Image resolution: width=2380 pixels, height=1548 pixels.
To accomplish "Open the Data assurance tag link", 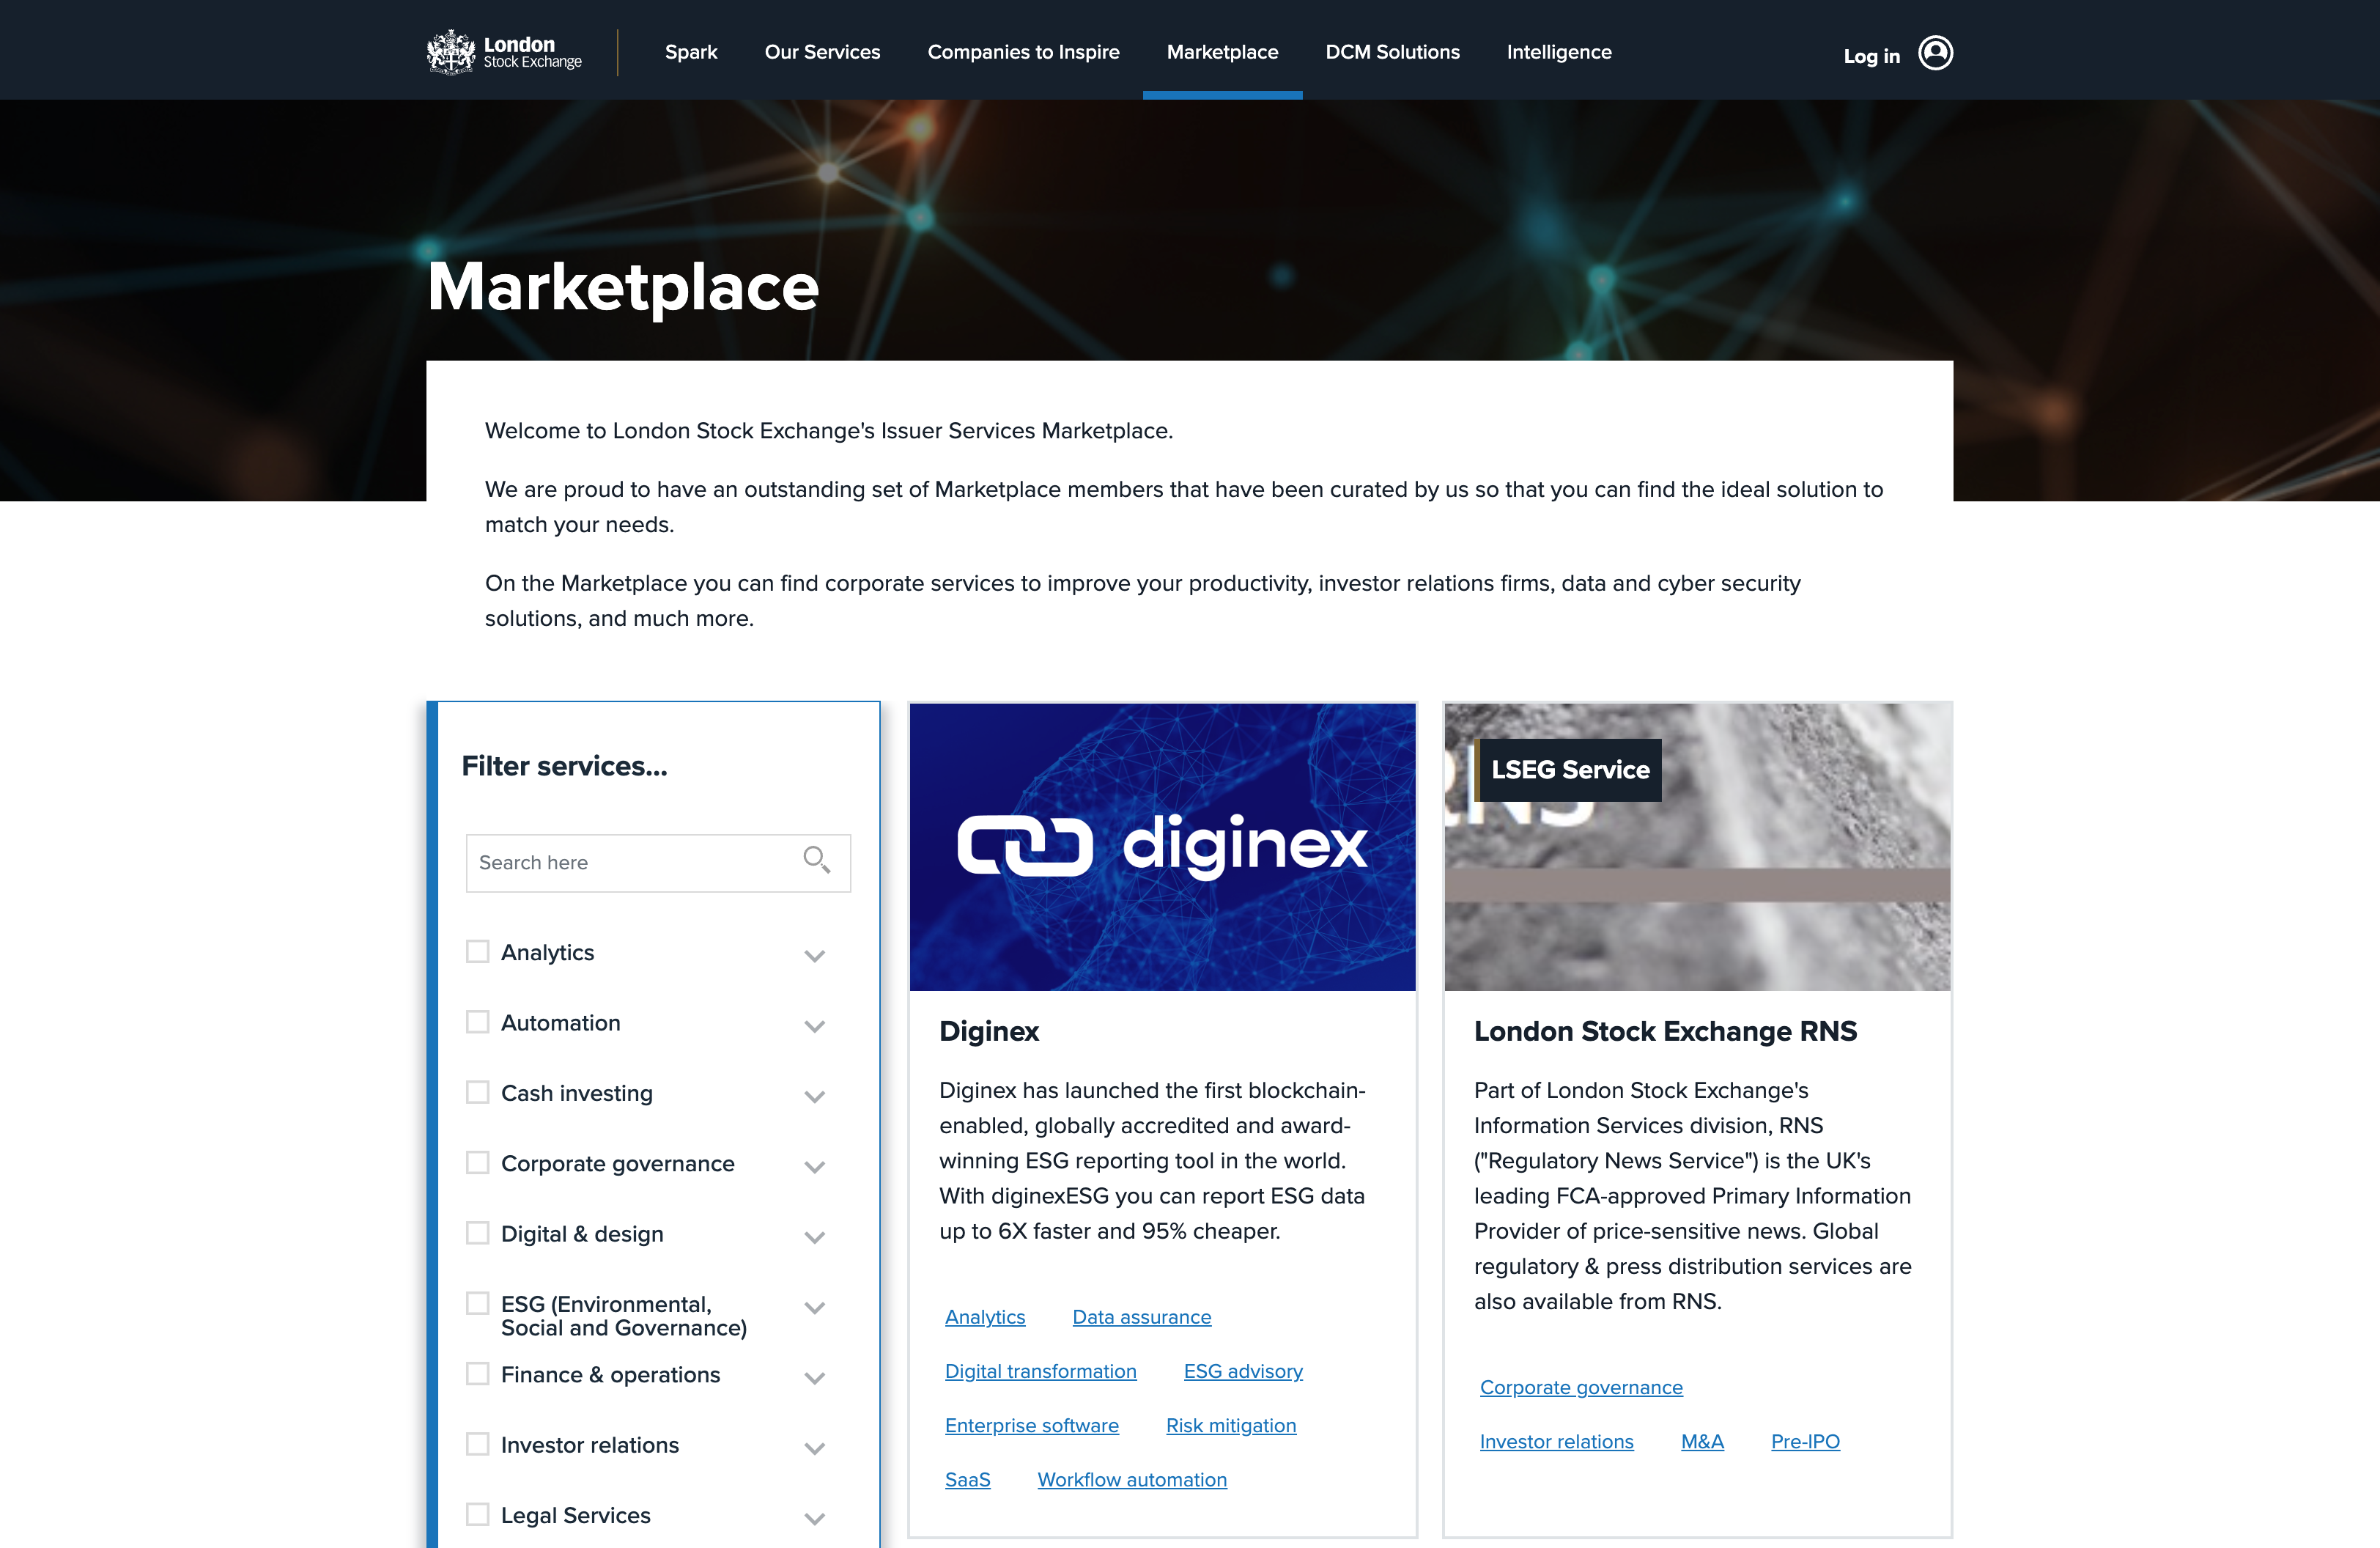I will tap(1141, 1317).
